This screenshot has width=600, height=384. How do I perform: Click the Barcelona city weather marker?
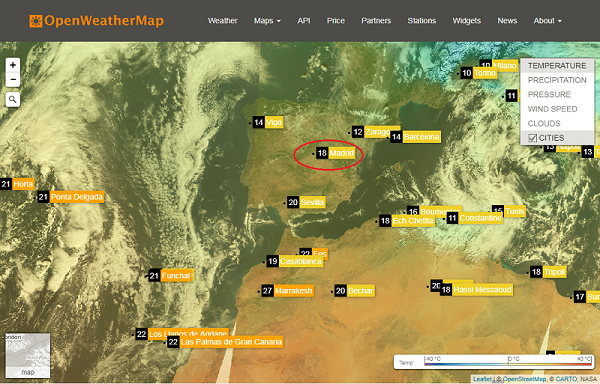416,137
